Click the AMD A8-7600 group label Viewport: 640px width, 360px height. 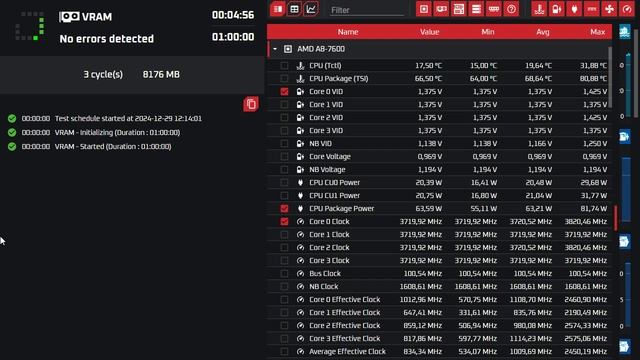(321, 49)
